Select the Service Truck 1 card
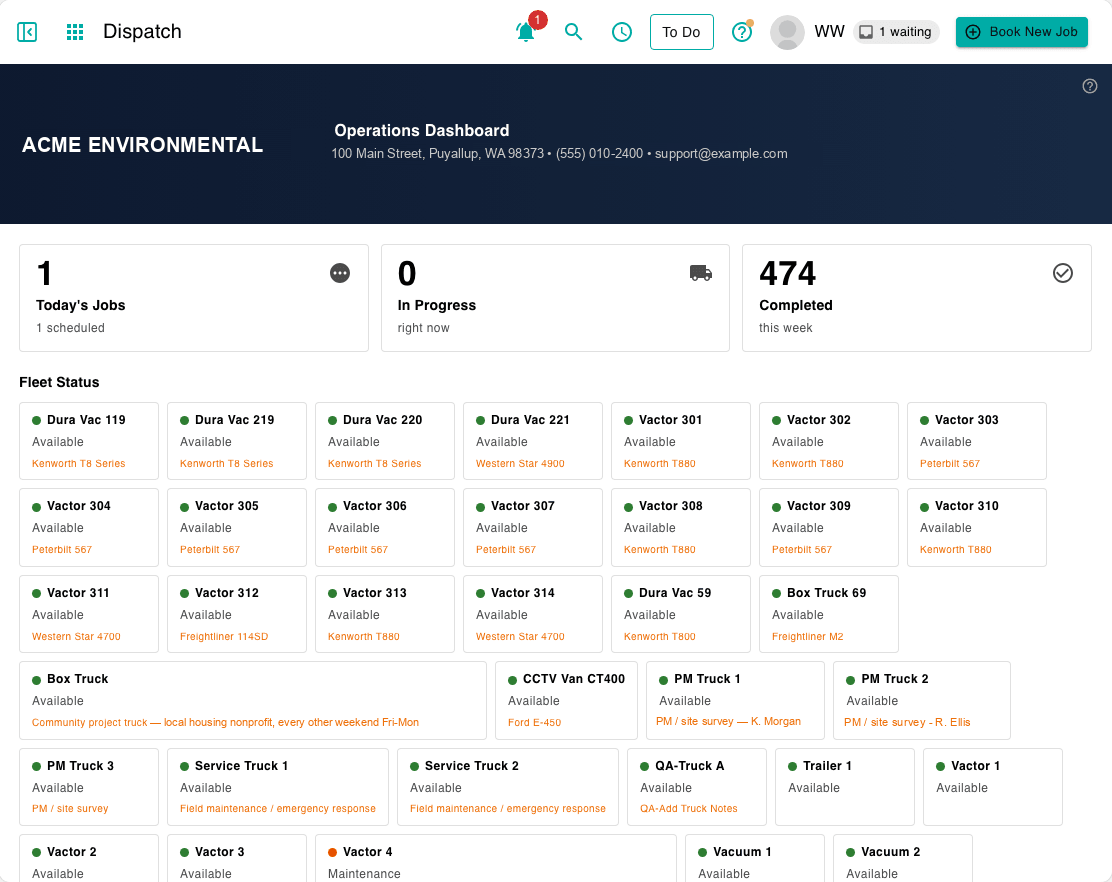Image resolution: width=1112 pixels, height=882 pixels. [278, 787]
